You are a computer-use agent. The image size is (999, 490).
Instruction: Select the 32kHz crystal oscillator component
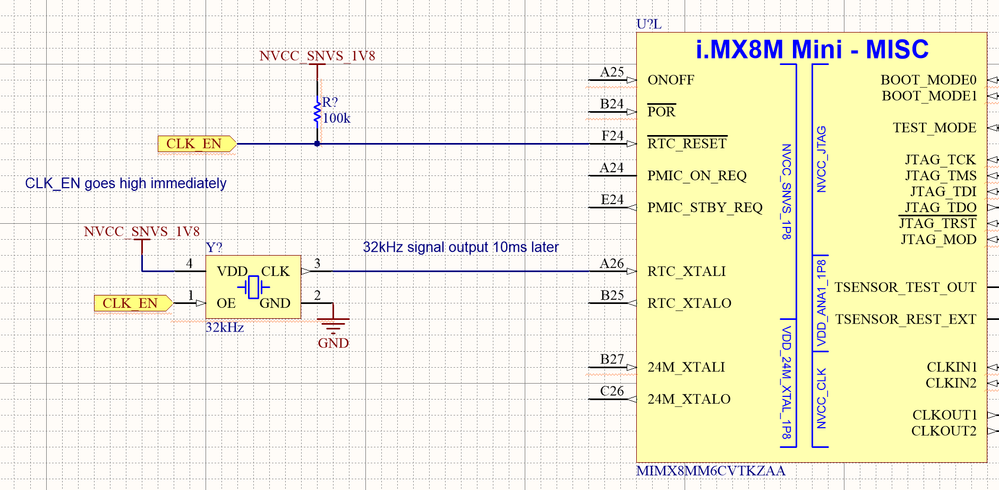(252, 287)
